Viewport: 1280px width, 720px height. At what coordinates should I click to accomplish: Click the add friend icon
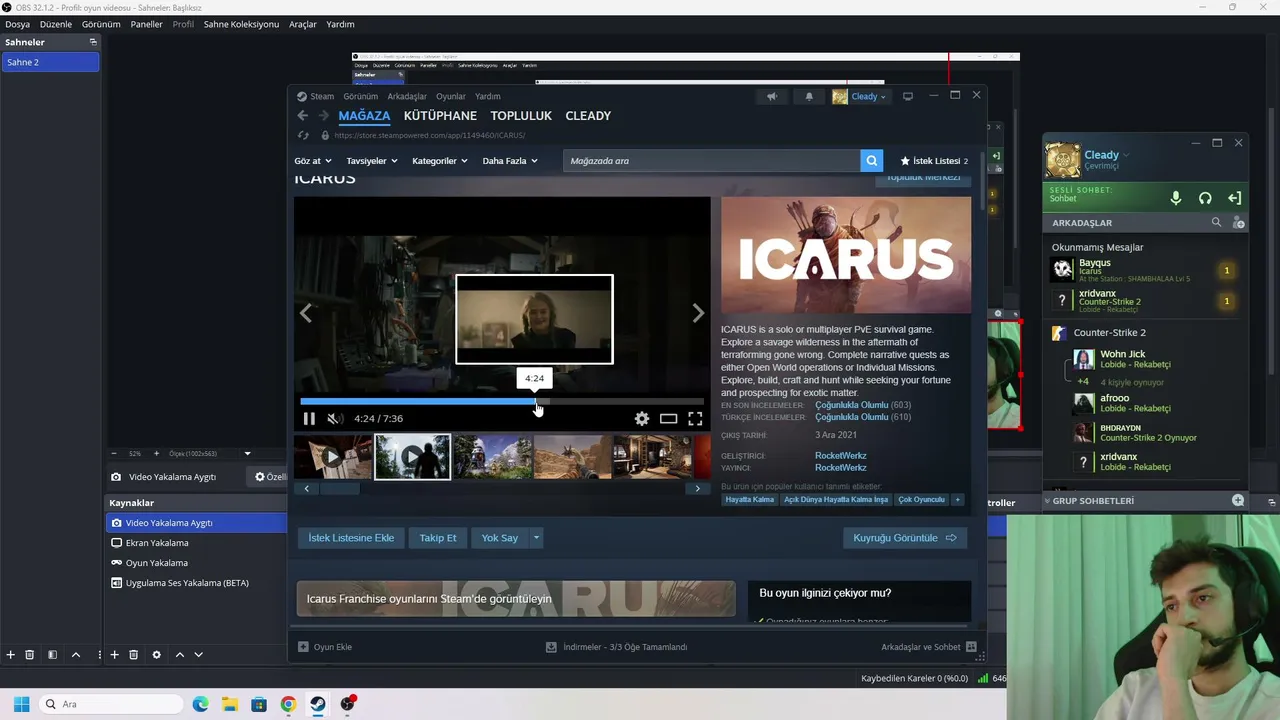point(1238,223)
